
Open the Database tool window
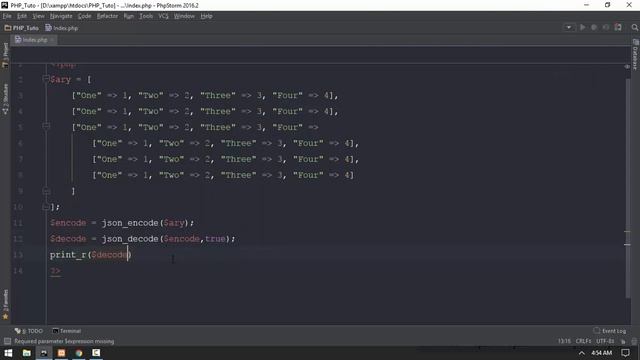coord(635,54)
